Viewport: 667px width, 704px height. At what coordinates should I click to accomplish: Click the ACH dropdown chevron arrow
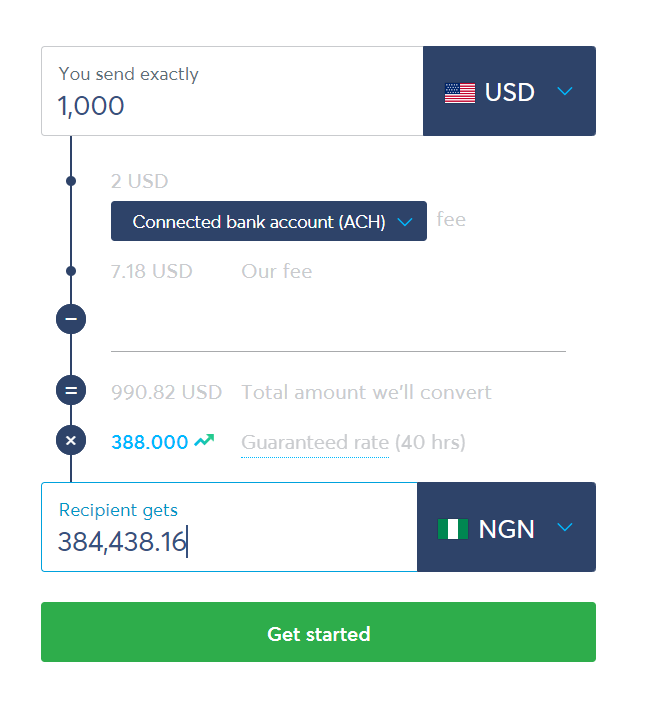tap(405, 222)
